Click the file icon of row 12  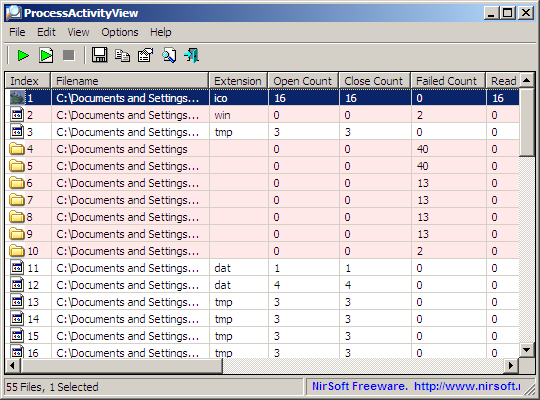point(17,285)
